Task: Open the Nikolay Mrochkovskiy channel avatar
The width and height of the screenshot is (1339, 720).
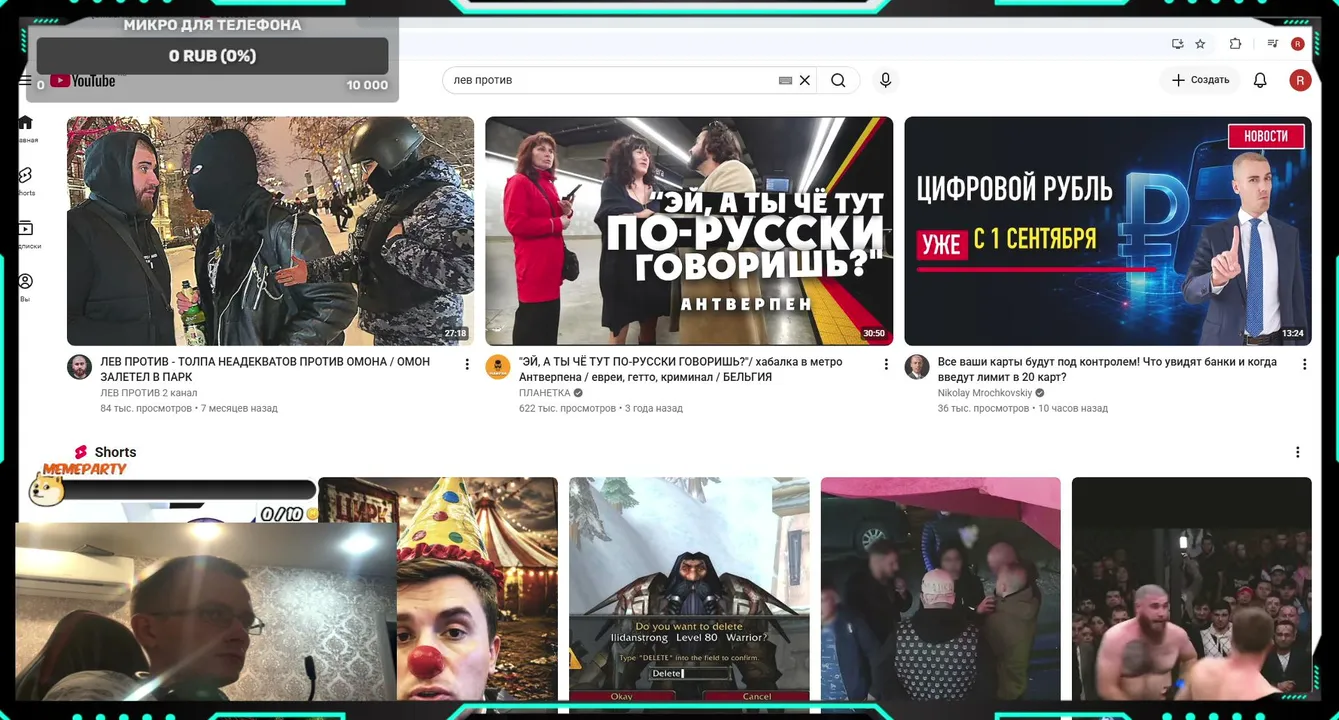Action: tap(917, 366)
